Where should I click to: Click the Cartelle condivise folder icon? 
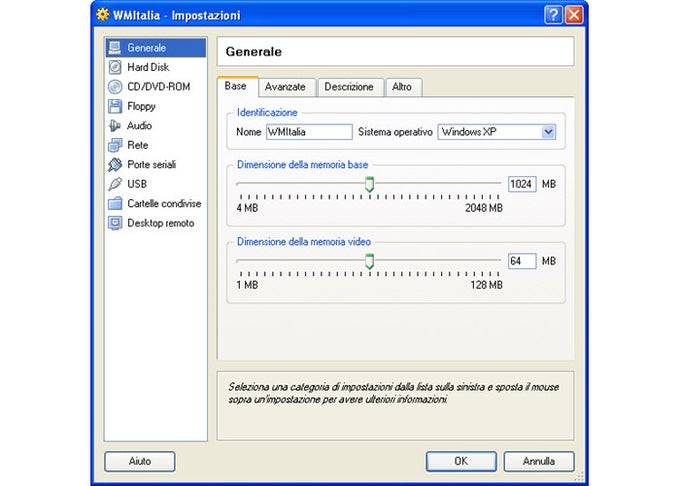(x=115, y=203)
